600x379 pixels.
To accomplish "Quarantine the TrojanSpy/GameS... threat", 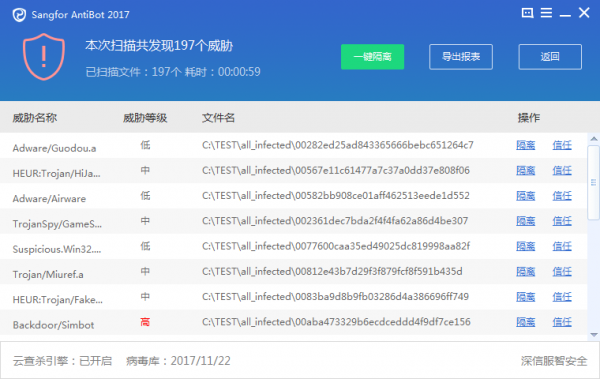I will (x=525, y=221).
